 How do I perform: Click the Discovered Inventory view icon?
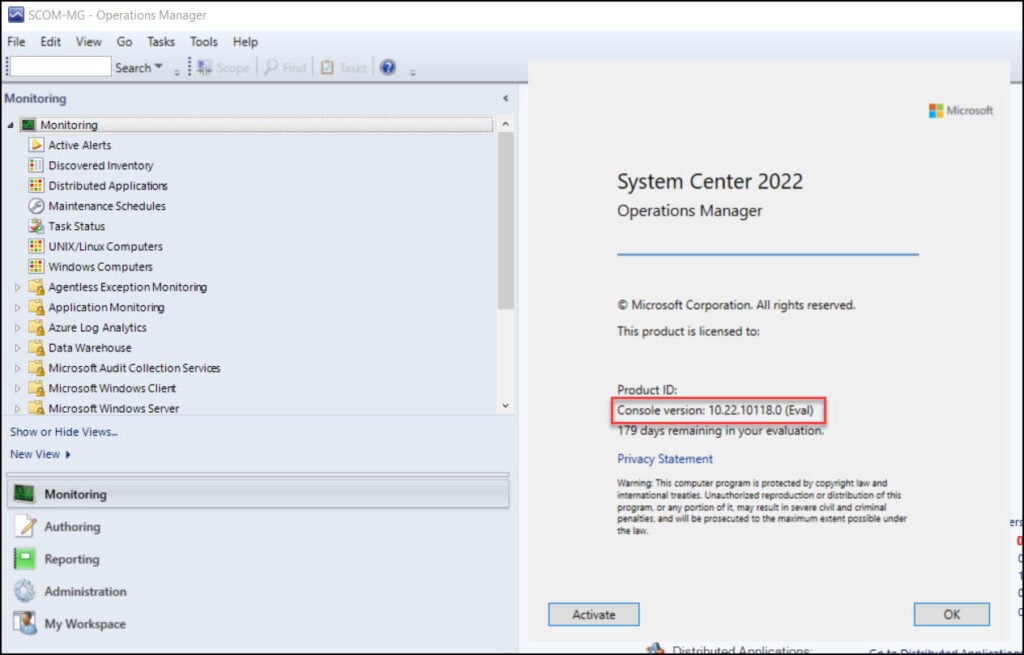(36, 165)
